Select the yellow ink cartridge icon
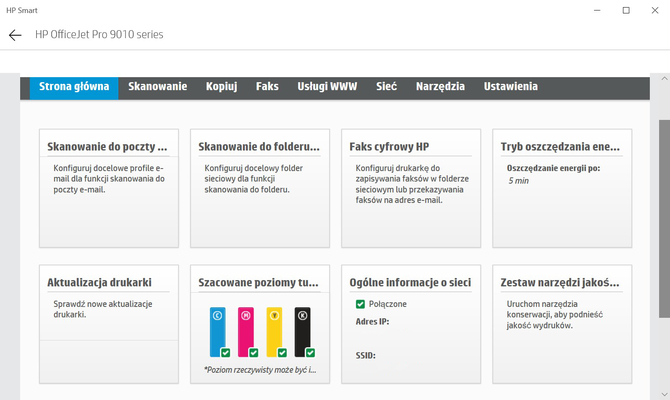This screenshot has height=400, width=670. point(274,332)
